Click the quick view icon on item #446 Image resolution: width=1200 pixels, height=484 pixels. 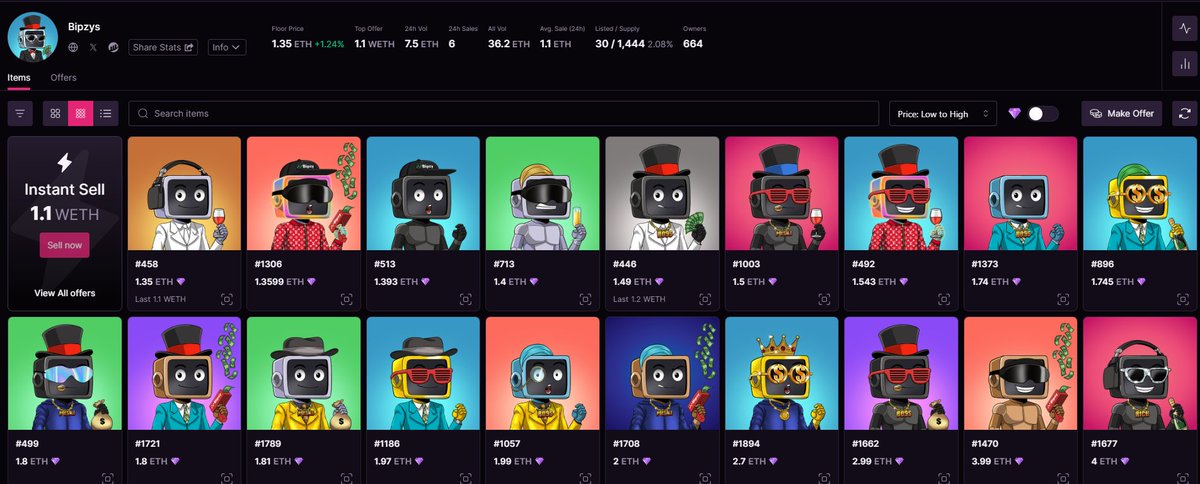[x=705, y=299]
